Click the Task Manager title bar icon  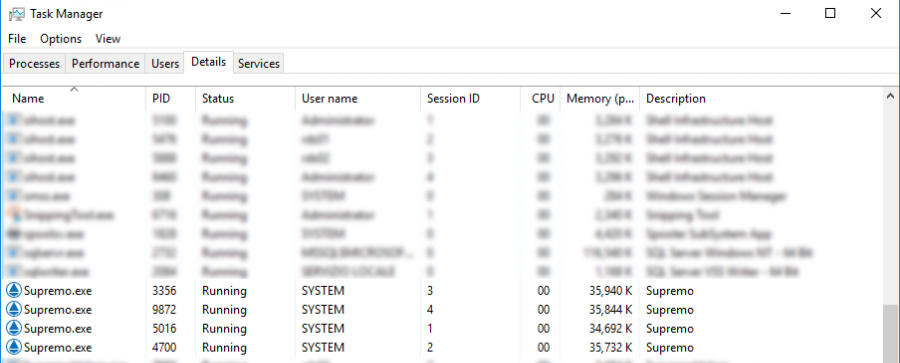17,14
